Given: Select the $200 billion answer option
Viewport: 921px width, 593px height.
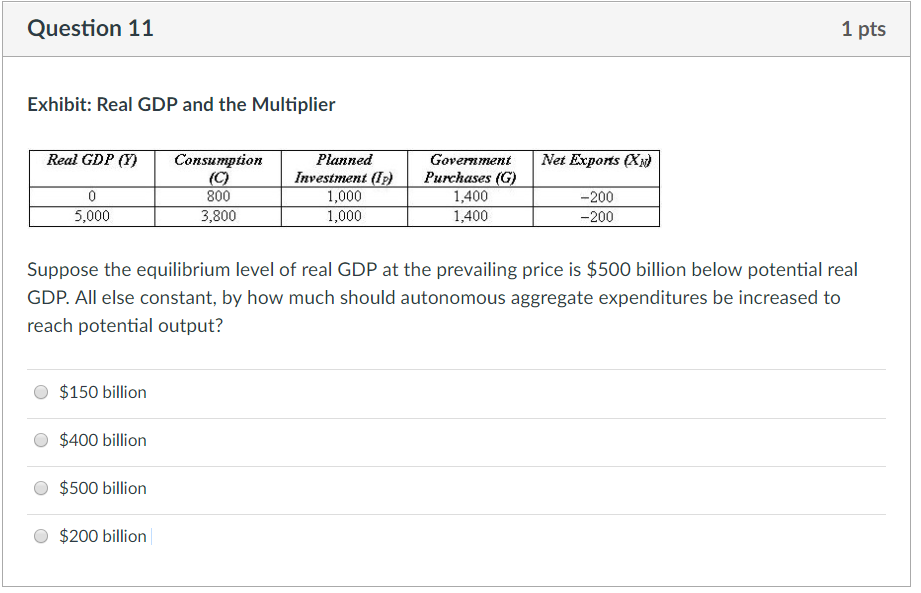Looking at the screenshot, I should (x=41, y=536).
